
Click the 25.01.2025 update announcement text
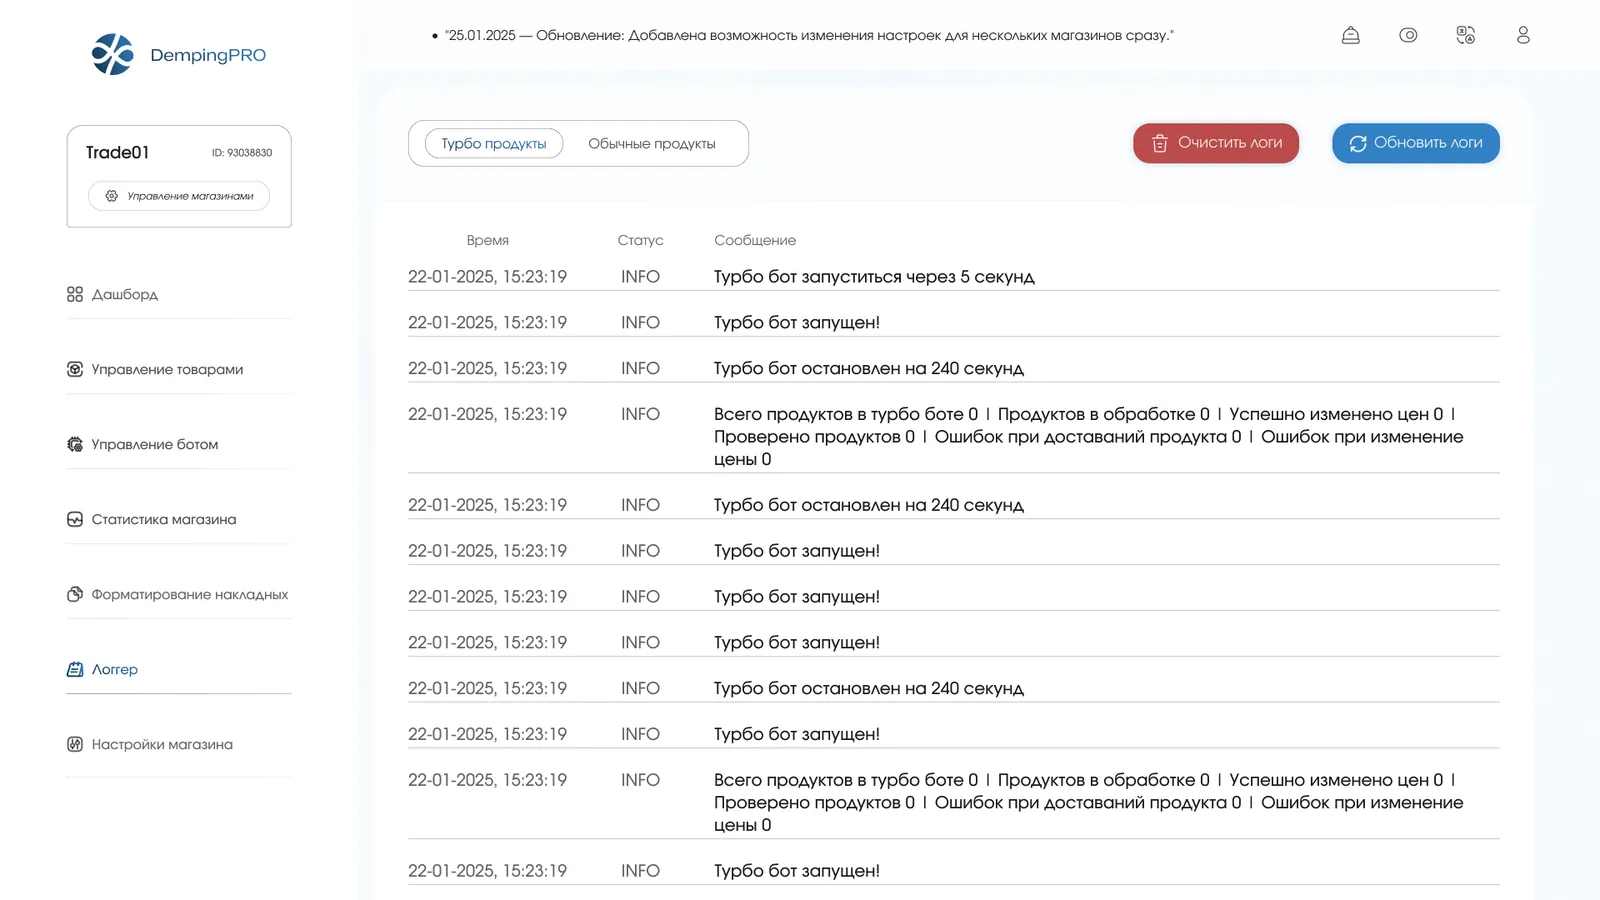click(809, 35)
